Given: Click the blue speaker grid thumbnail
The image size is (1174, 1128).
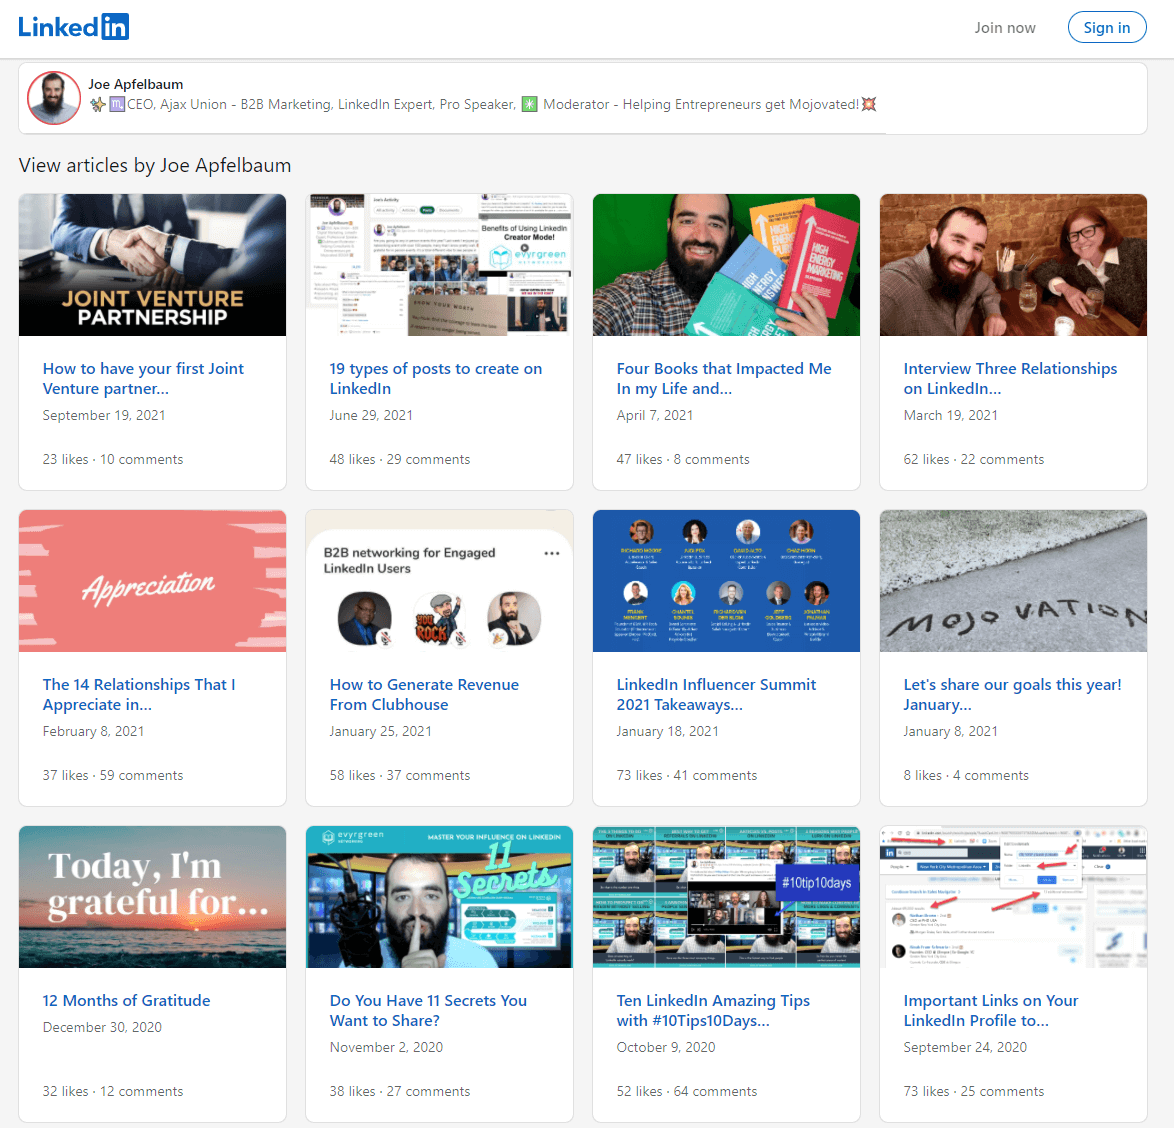Looking at the screenshot, I should (726, 581).
